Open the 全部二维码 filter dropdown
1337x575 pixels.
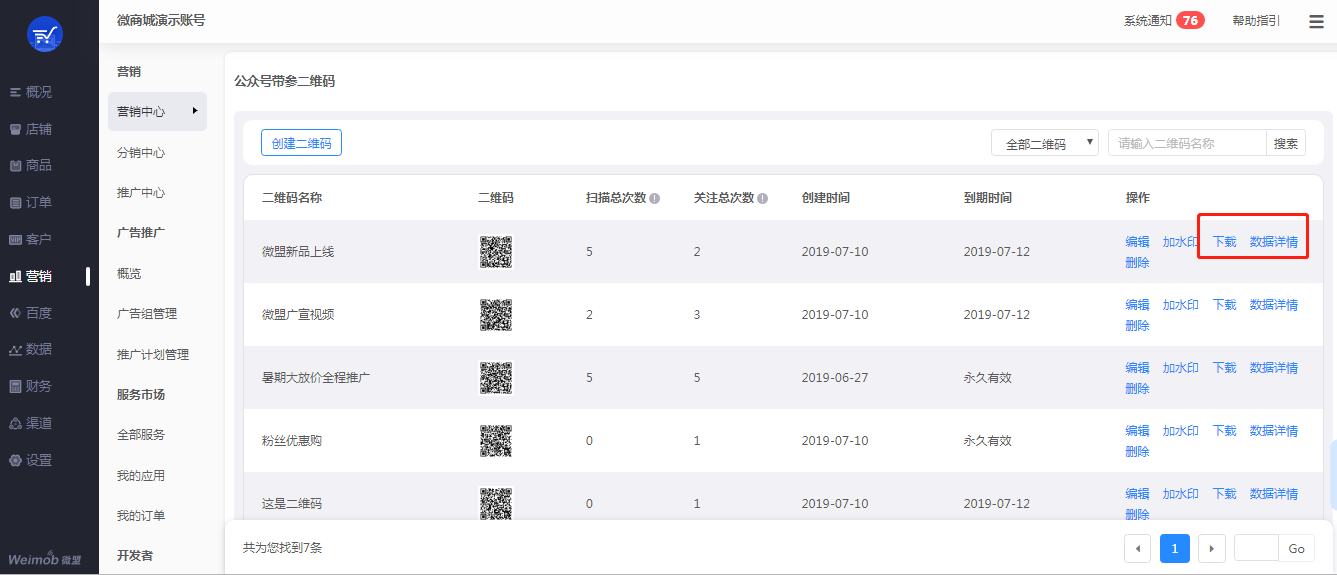[1045, 143]
